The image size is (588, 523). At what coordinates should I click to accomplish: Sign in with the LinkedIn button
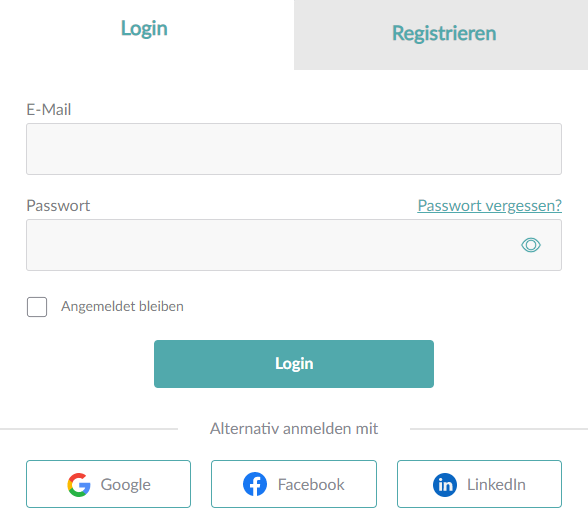pos(479,484)
